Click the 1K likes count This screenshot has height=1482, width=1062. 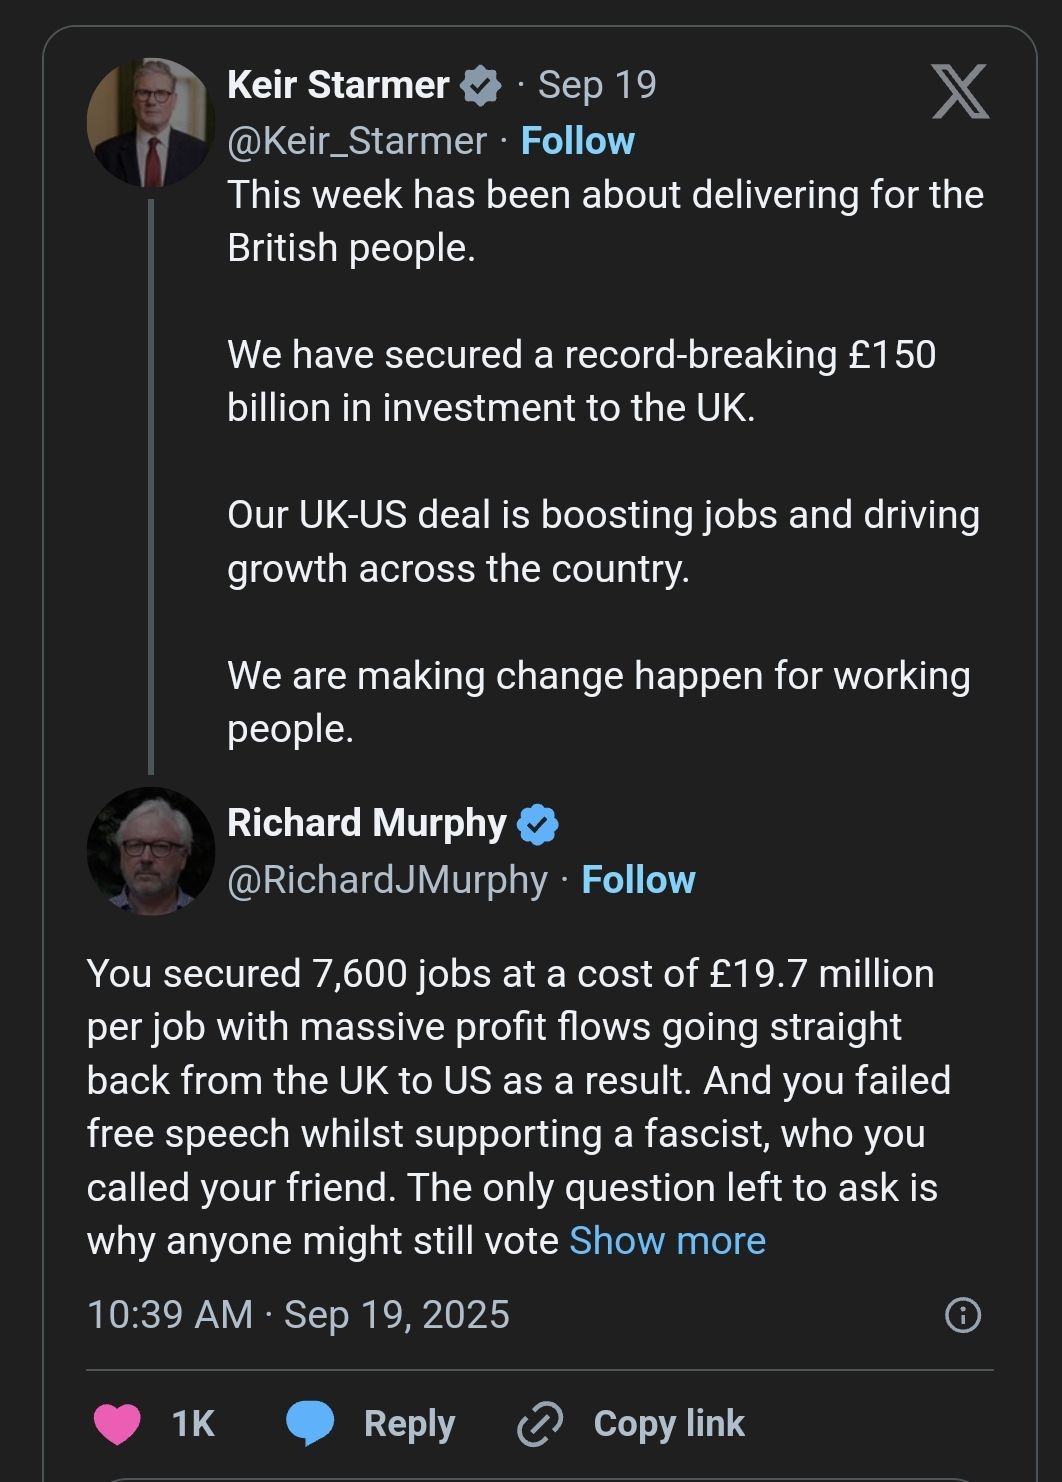point(193,1423)
